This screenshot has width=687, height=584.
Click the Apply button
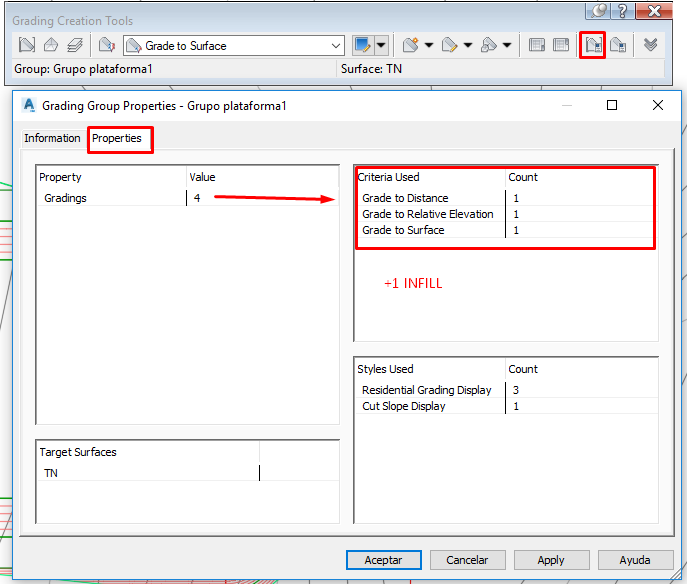tap(551, 560)
